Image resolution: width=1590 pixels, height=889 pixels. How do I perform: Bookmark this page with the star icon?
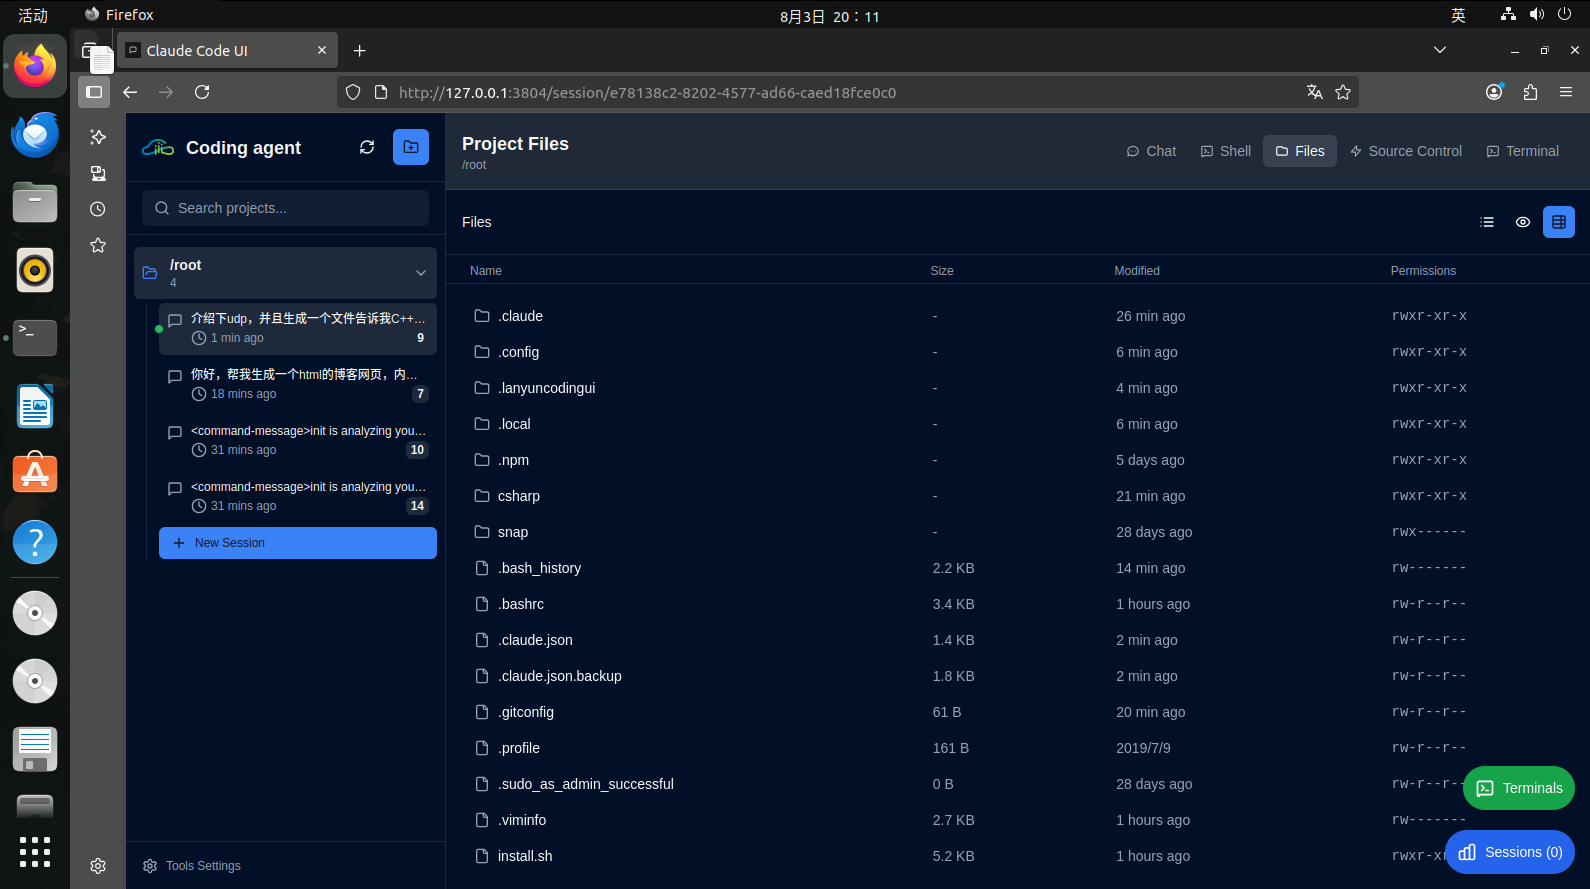(1343, 92)
